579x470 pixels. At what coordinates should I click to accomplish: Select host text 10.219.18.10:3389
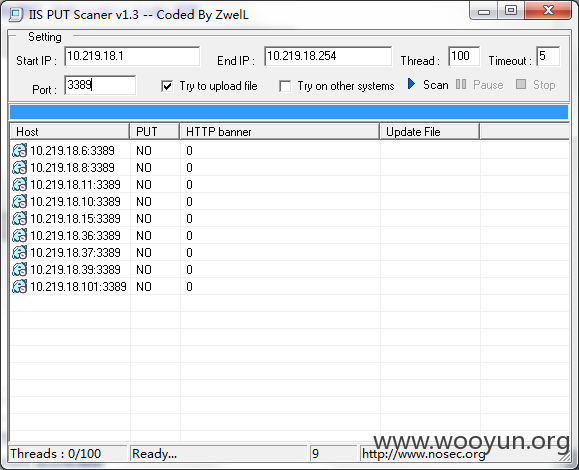click(x=75, y=202)
